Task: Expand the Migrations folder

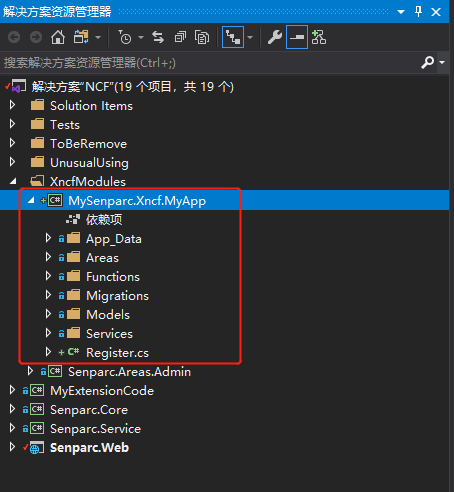Action: click(48, 295)
